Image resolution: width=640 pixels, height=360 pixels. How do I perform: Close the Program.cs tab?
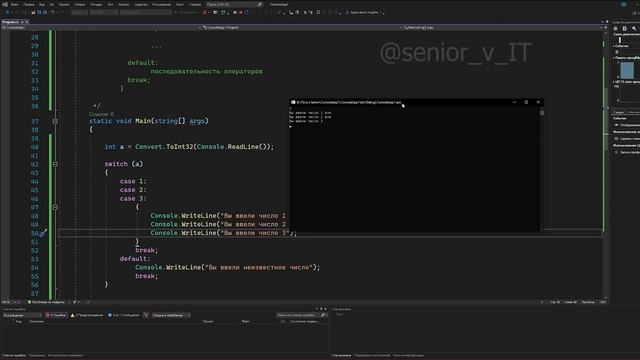tap(27, 22)
